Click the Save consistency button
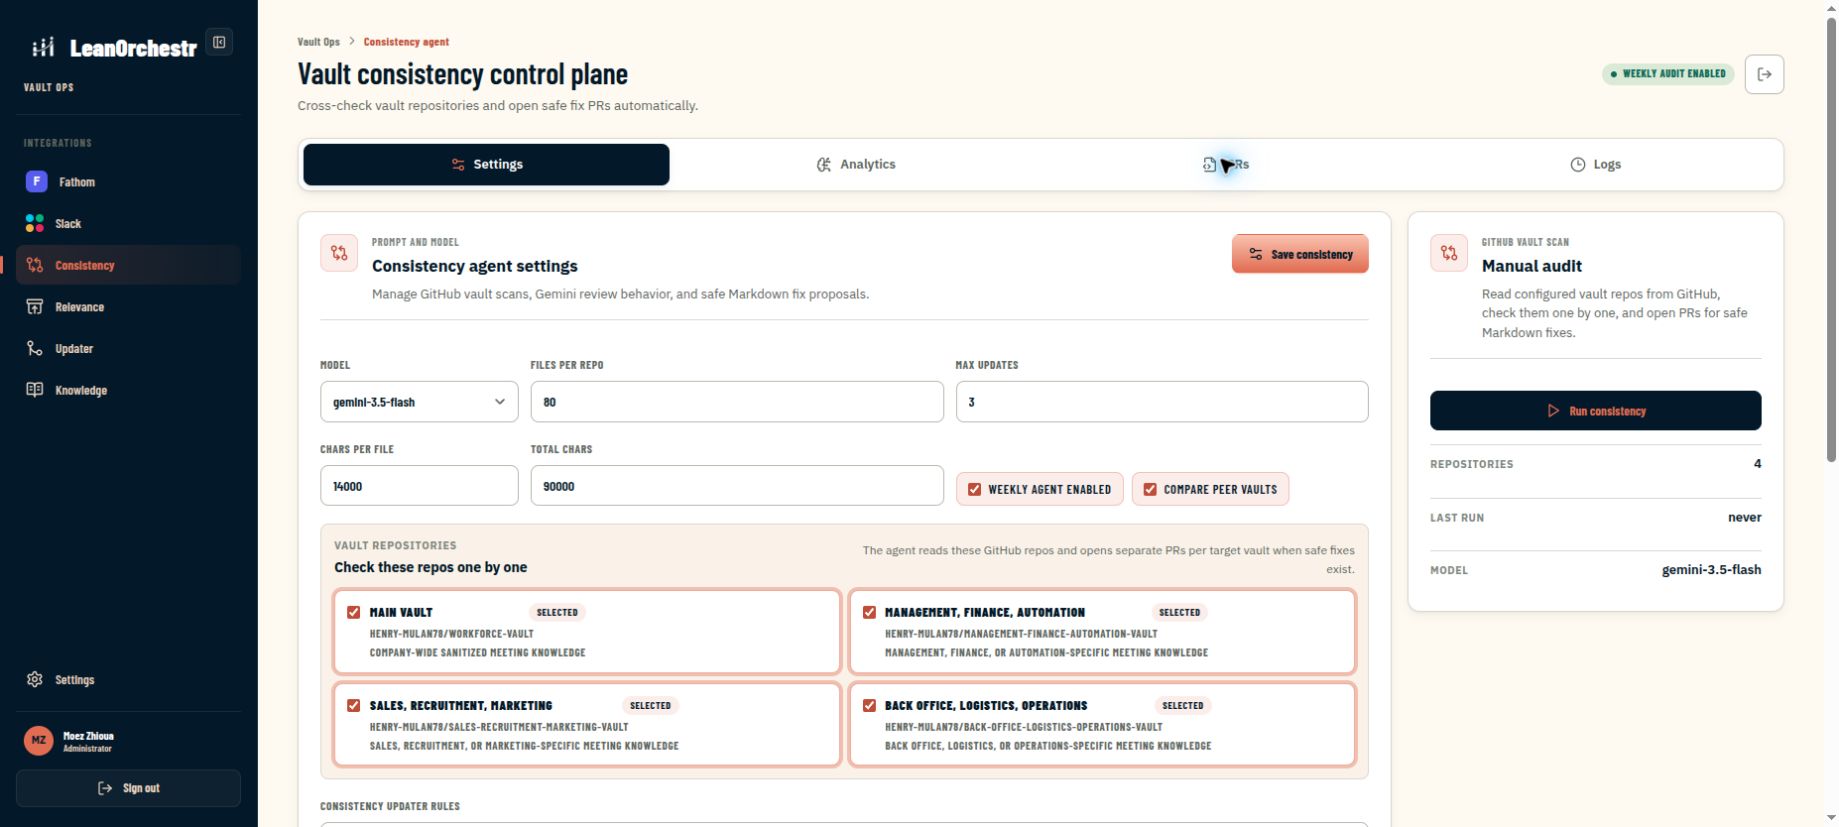The width and height of the screenshot is (1839, 827). pyautogui.click(x=1300, y=254)
